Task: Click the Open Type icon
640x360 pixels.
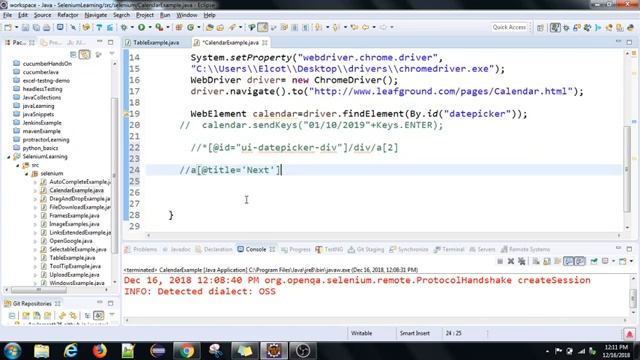Action: [x=209, y=27]
